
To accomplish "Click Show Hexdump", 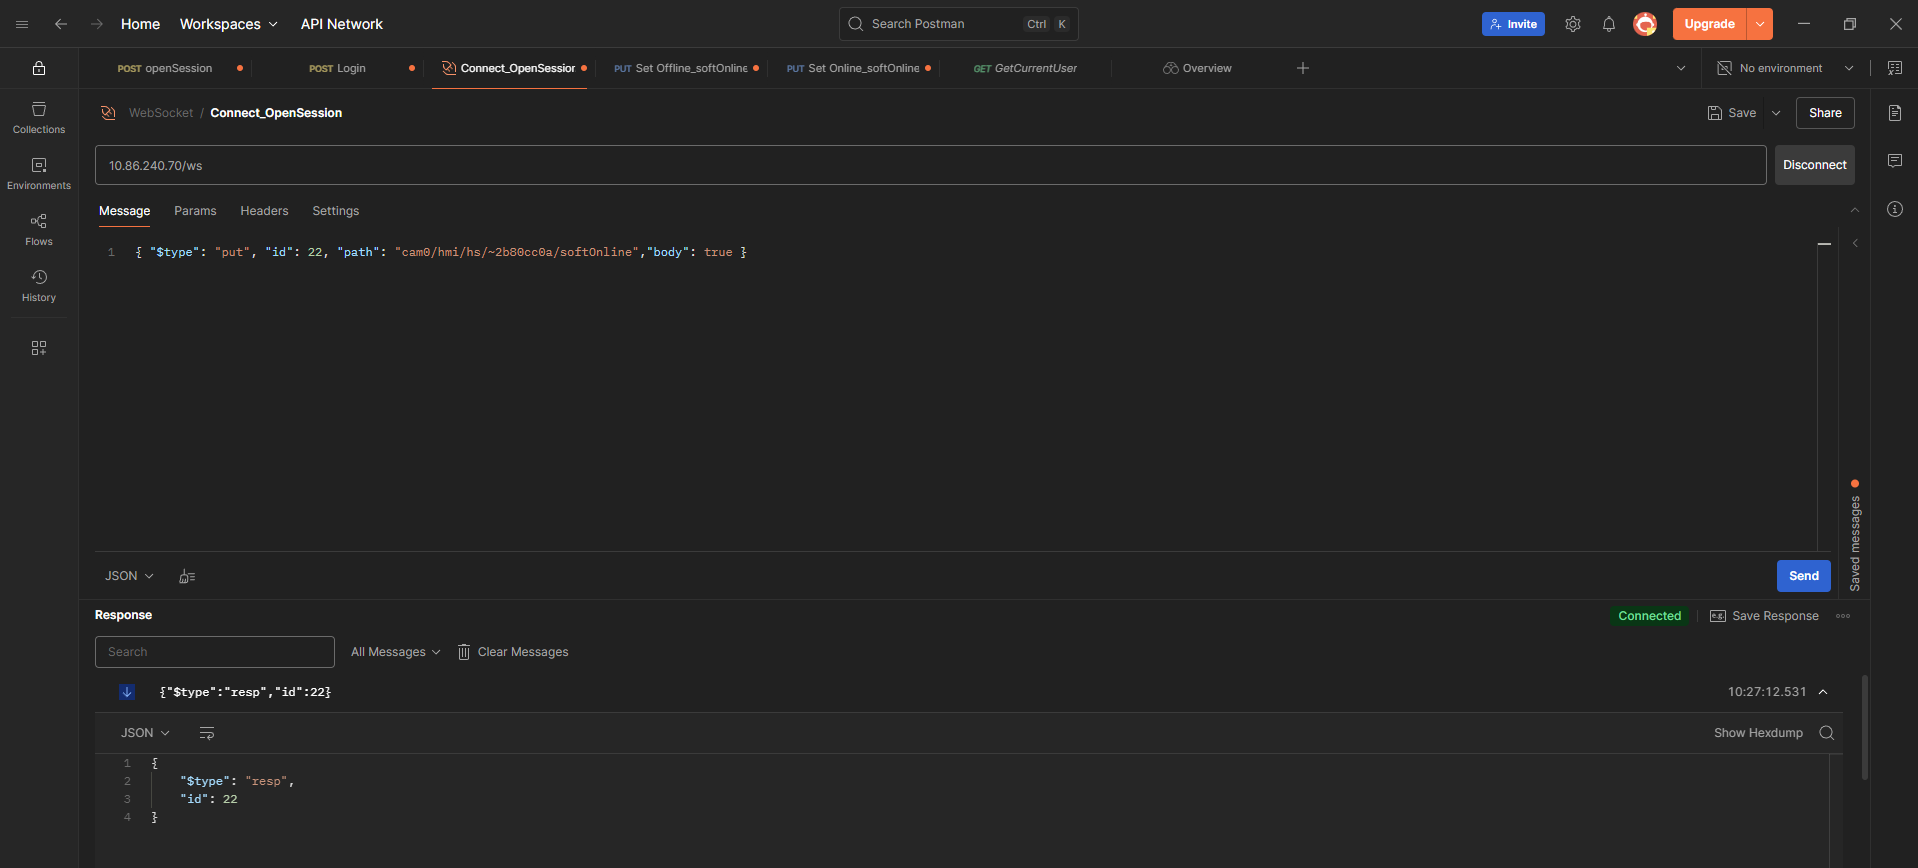I will pos(1758,733).
